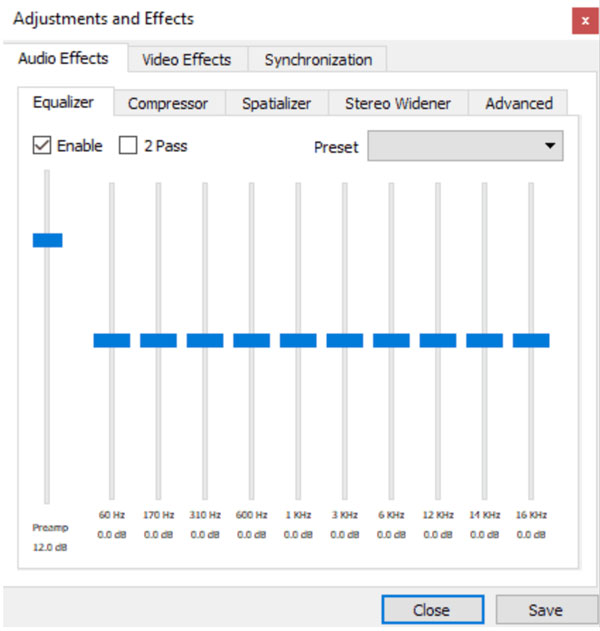Viewport: 600px width, 631px height.
Task: Click the 600 Hz band slider handle
Action: pos(252,340)
